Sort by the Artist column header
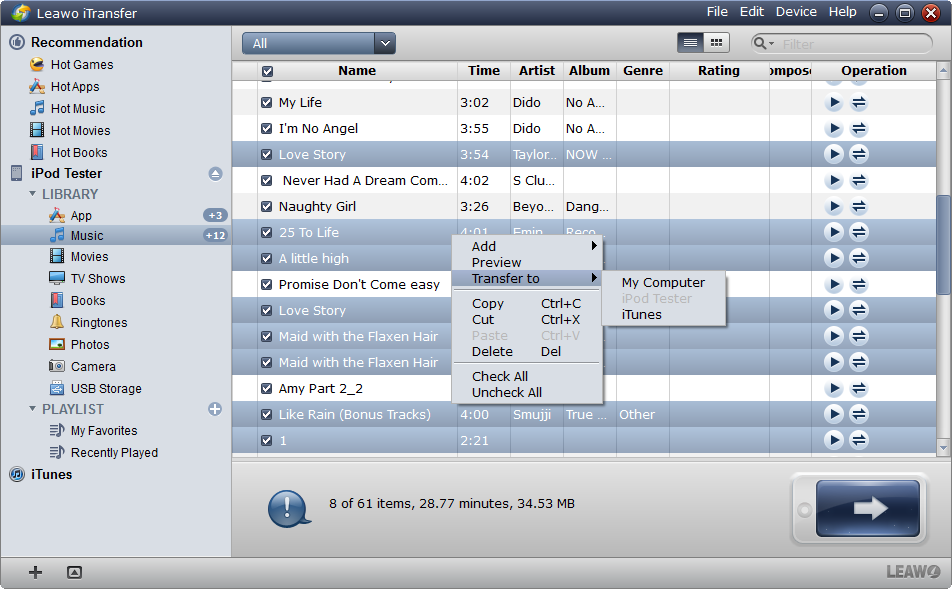The height and width of the screenshot is (589, 952). (x=537, y=70)
